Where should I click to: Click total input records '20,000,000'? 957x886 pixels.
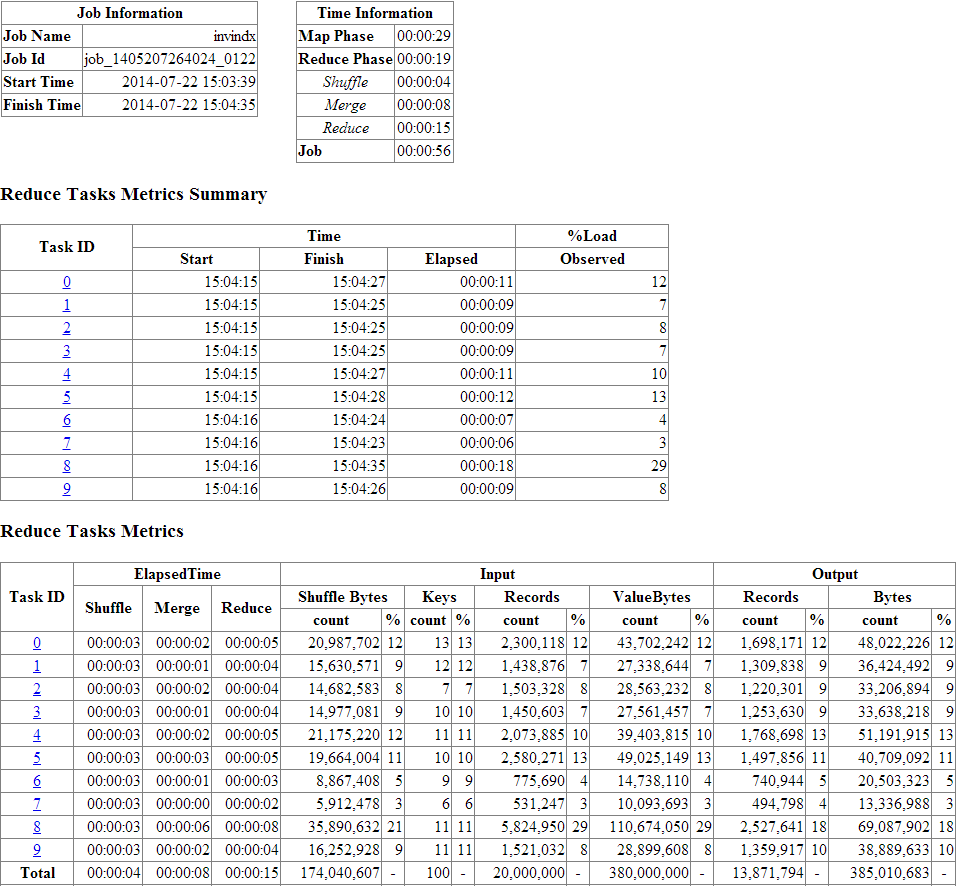pyautogui.click(x=529, y=873)
